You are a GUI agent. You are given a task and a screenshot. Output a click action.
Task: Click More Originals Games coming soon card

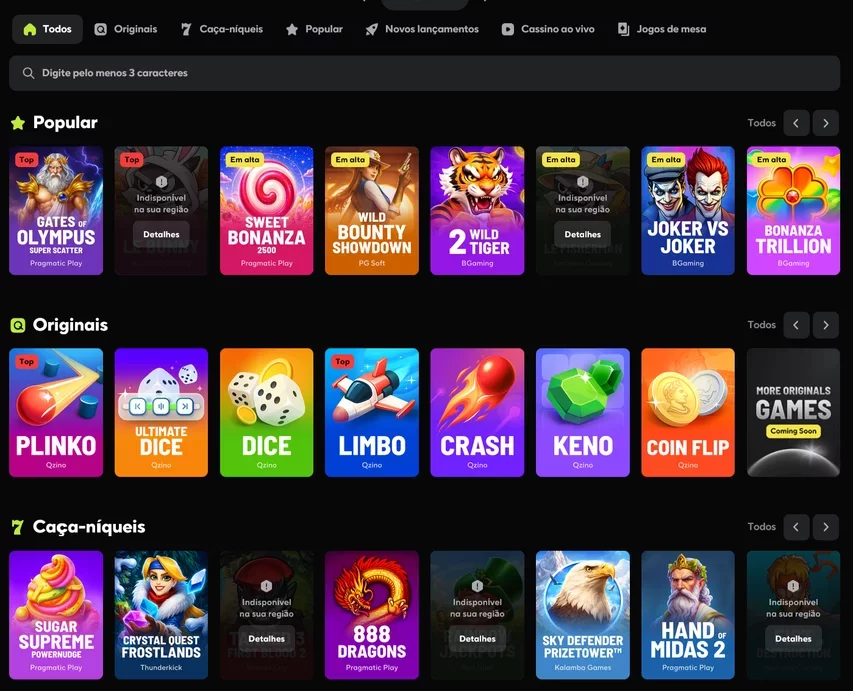point(793,412)
